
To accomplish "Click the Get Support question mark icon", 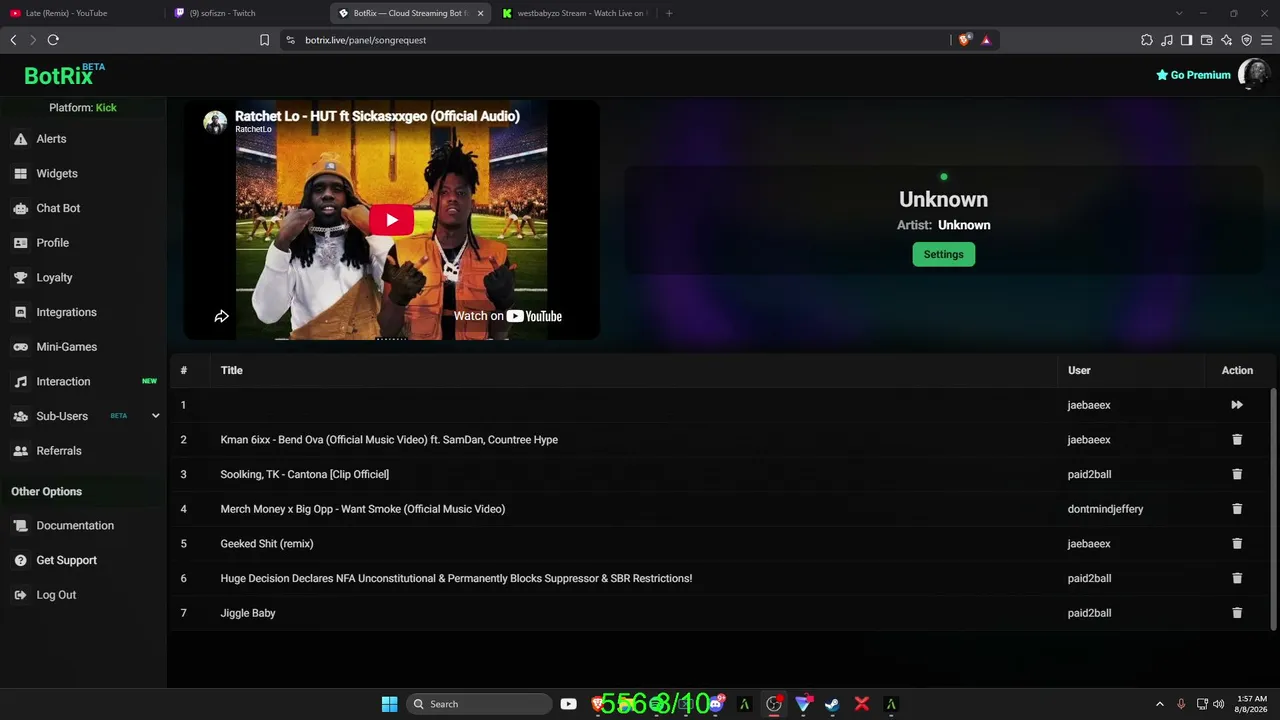I will pyautogui.click(x=20, y=560).
